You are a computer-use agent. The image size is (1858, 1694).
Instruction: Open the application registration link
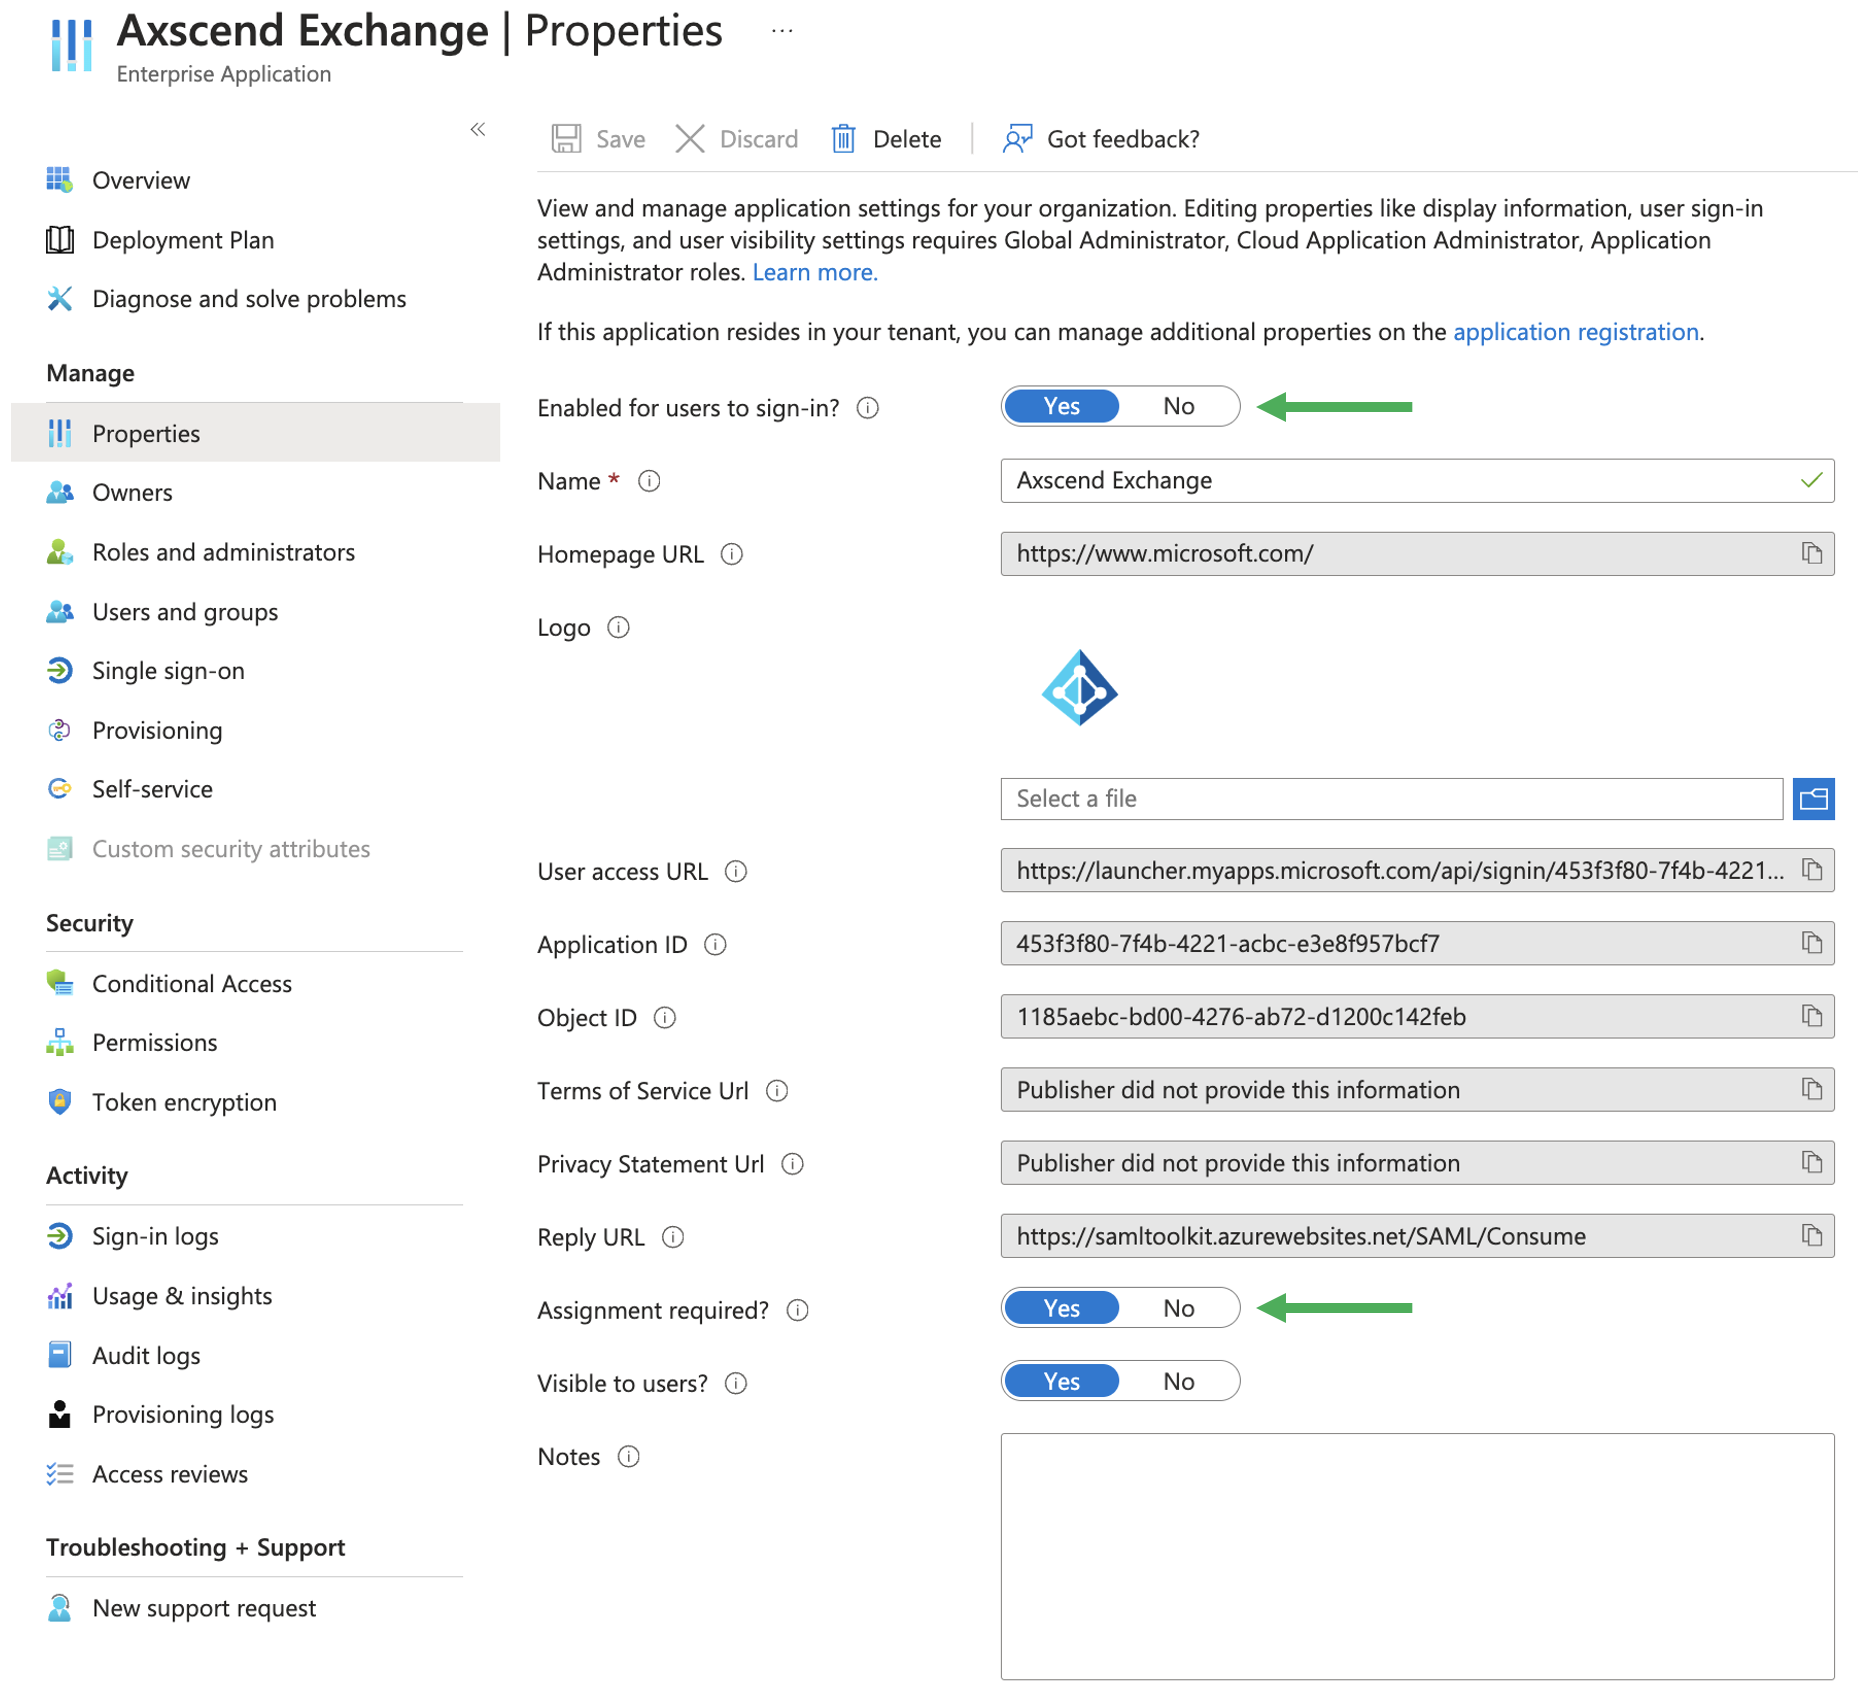click(x=1575, y=331)
